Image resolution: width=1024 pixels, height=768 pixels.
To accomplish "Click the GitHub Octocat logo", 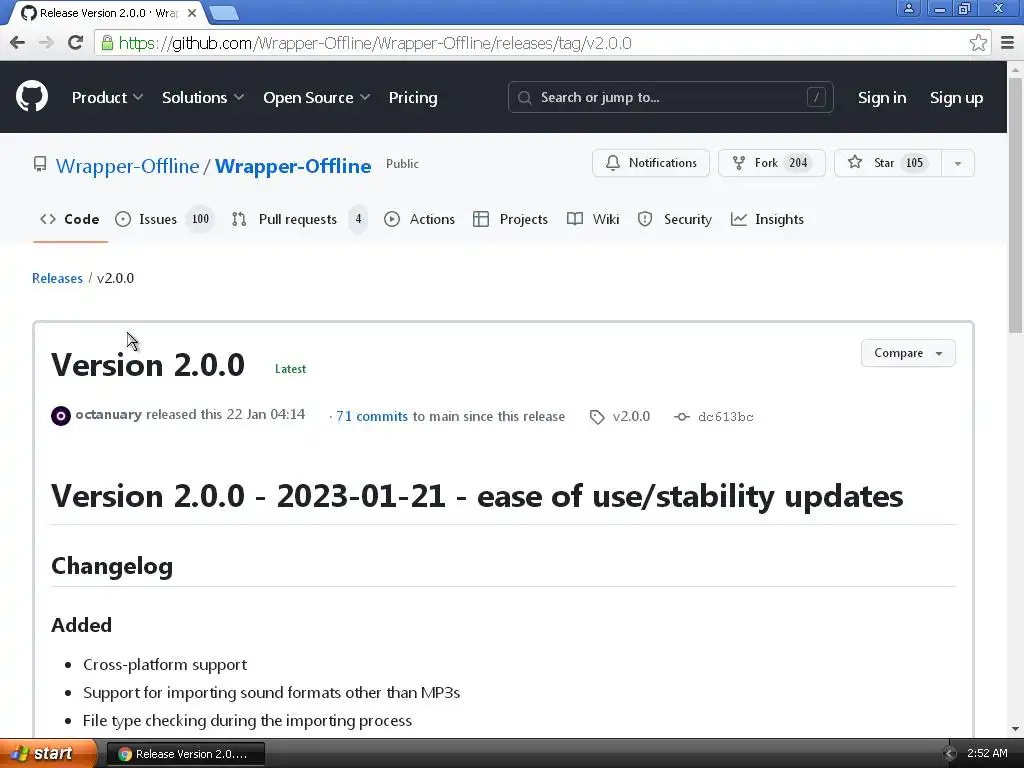I will (31, 97).
